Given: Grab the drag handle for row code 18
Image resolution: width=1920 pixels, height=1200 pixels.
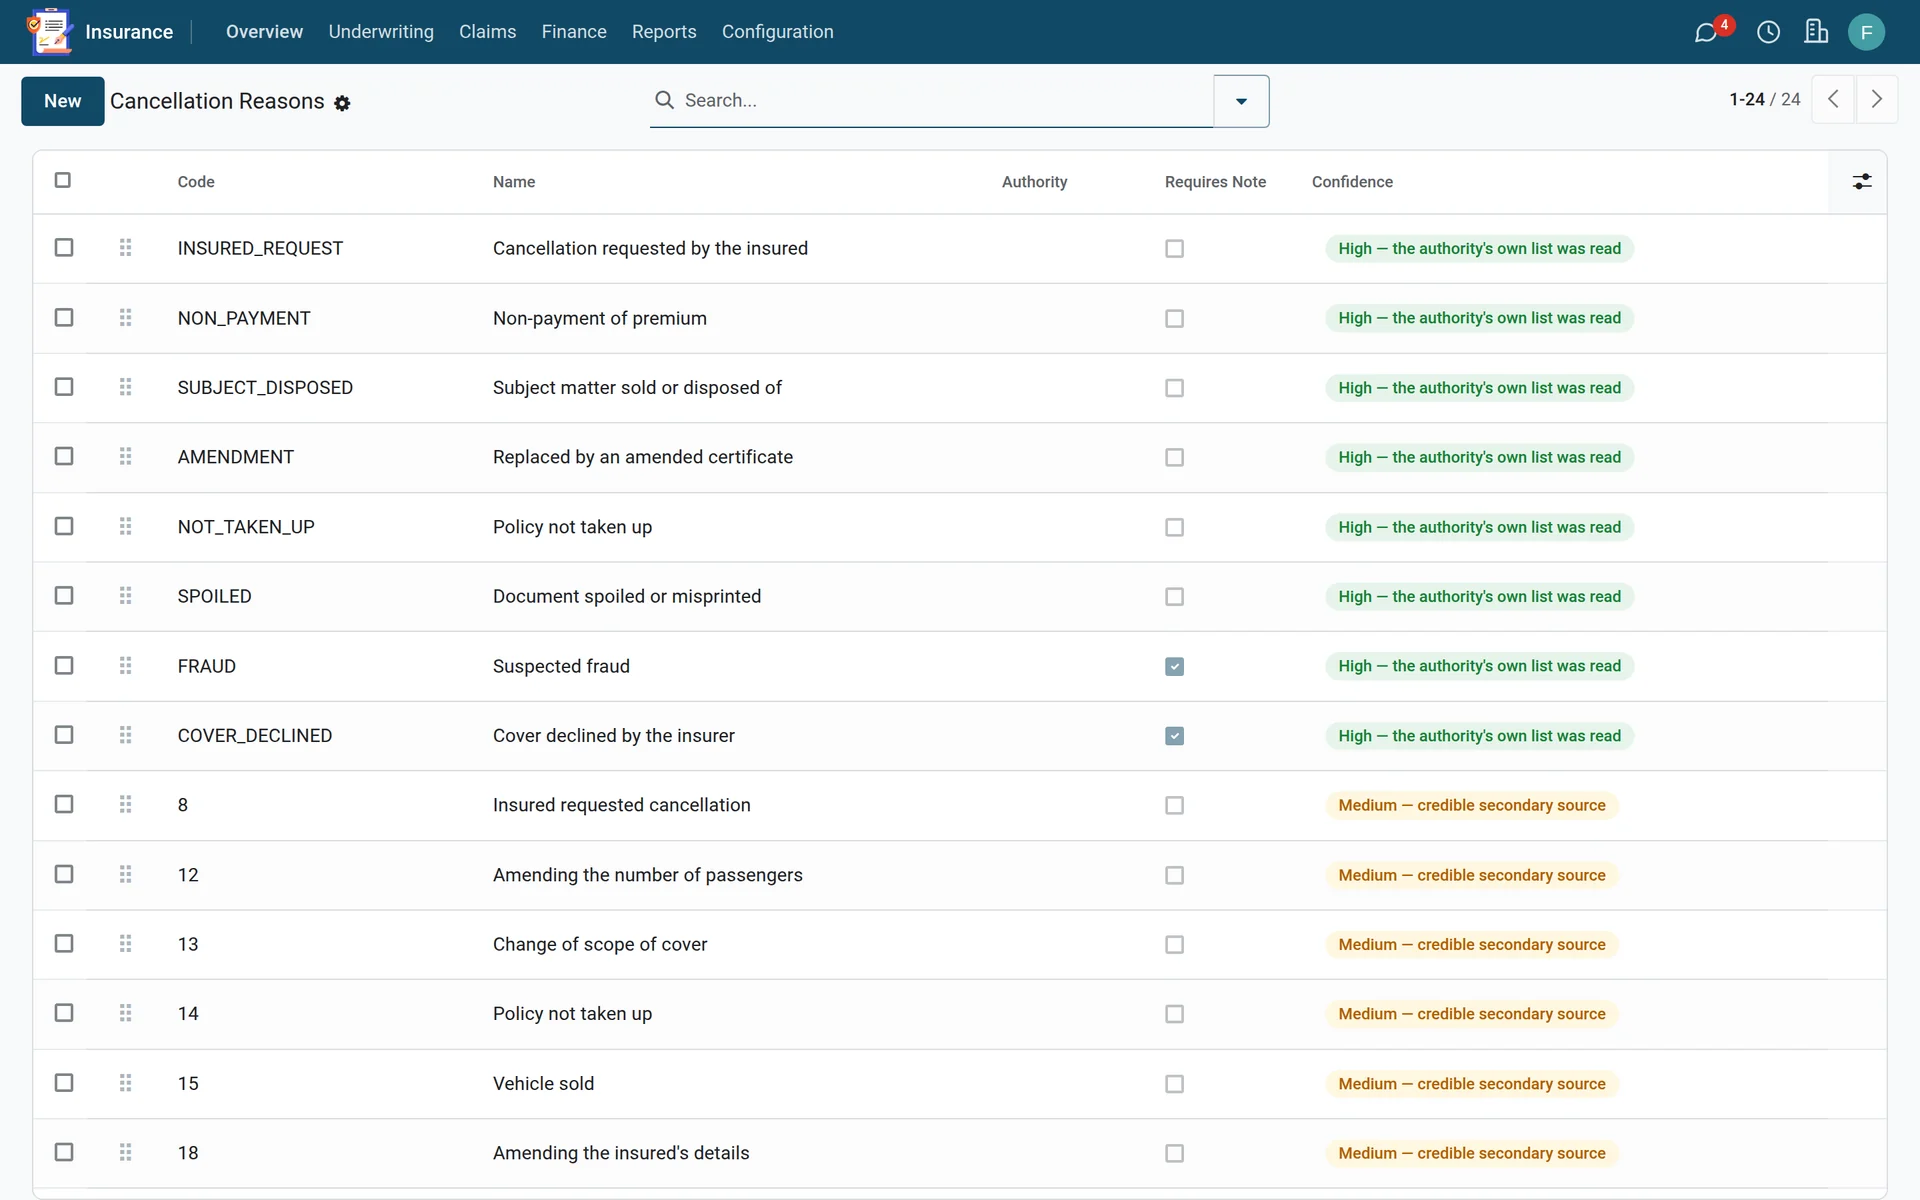Looking at the screenshot, I should [125, 1152].
